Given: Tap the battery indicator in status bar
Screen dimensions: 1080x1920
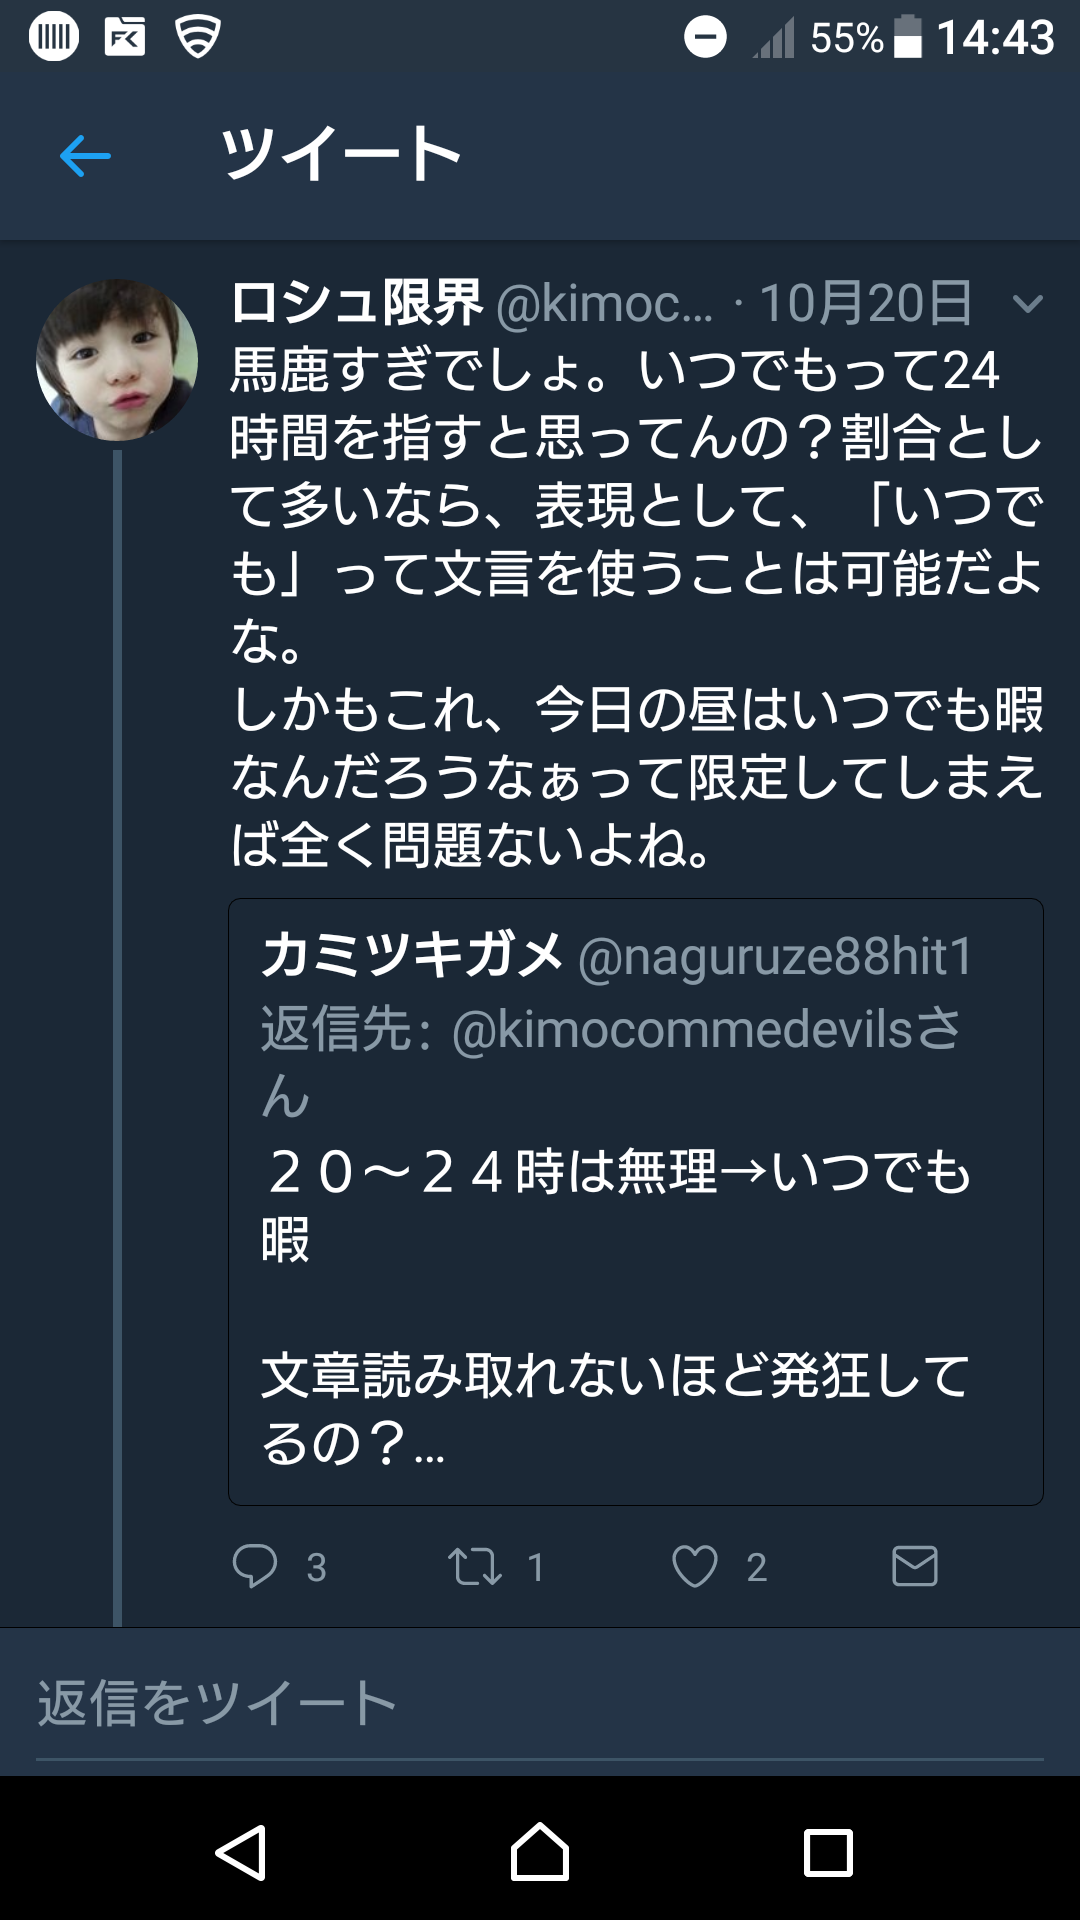Looking at the screenshot, I should coord(907,38).
